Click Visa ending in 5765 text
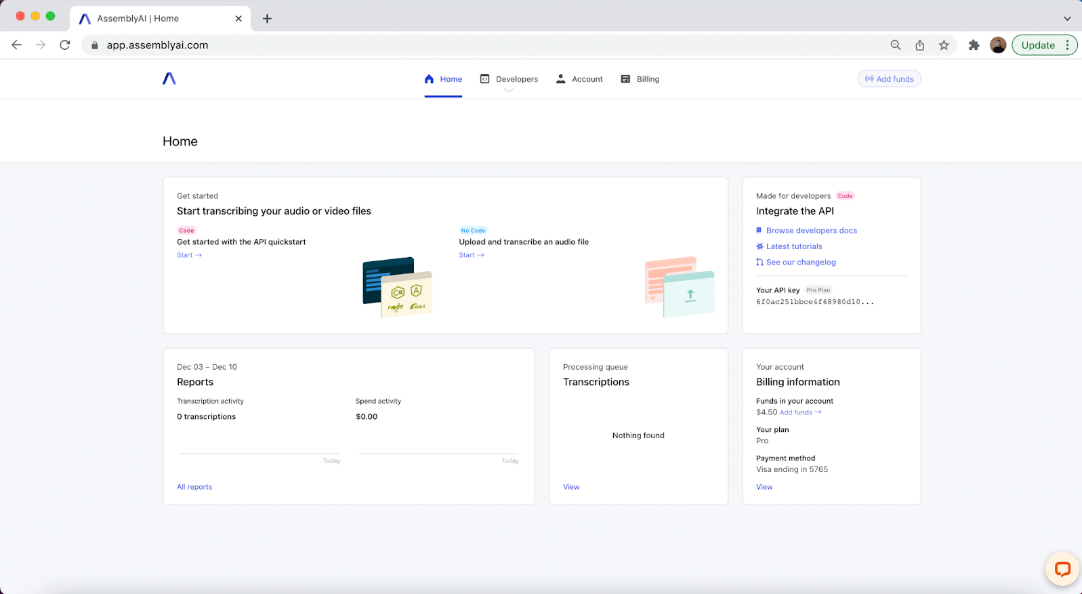1082x594 pixels. [792, 469]
